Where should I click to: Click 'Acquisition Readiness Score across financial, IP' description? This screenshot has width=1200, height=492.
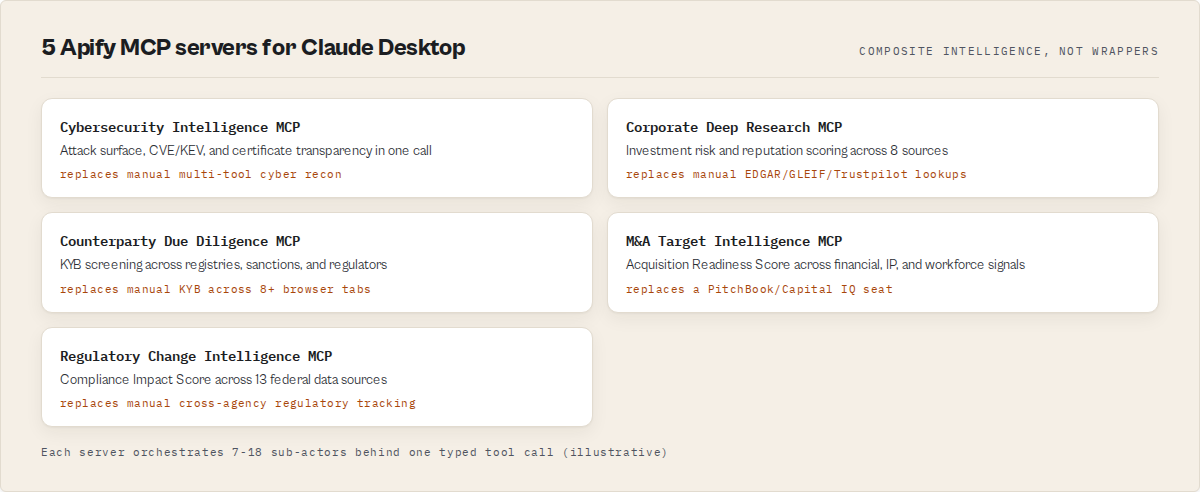coord(825,265)
